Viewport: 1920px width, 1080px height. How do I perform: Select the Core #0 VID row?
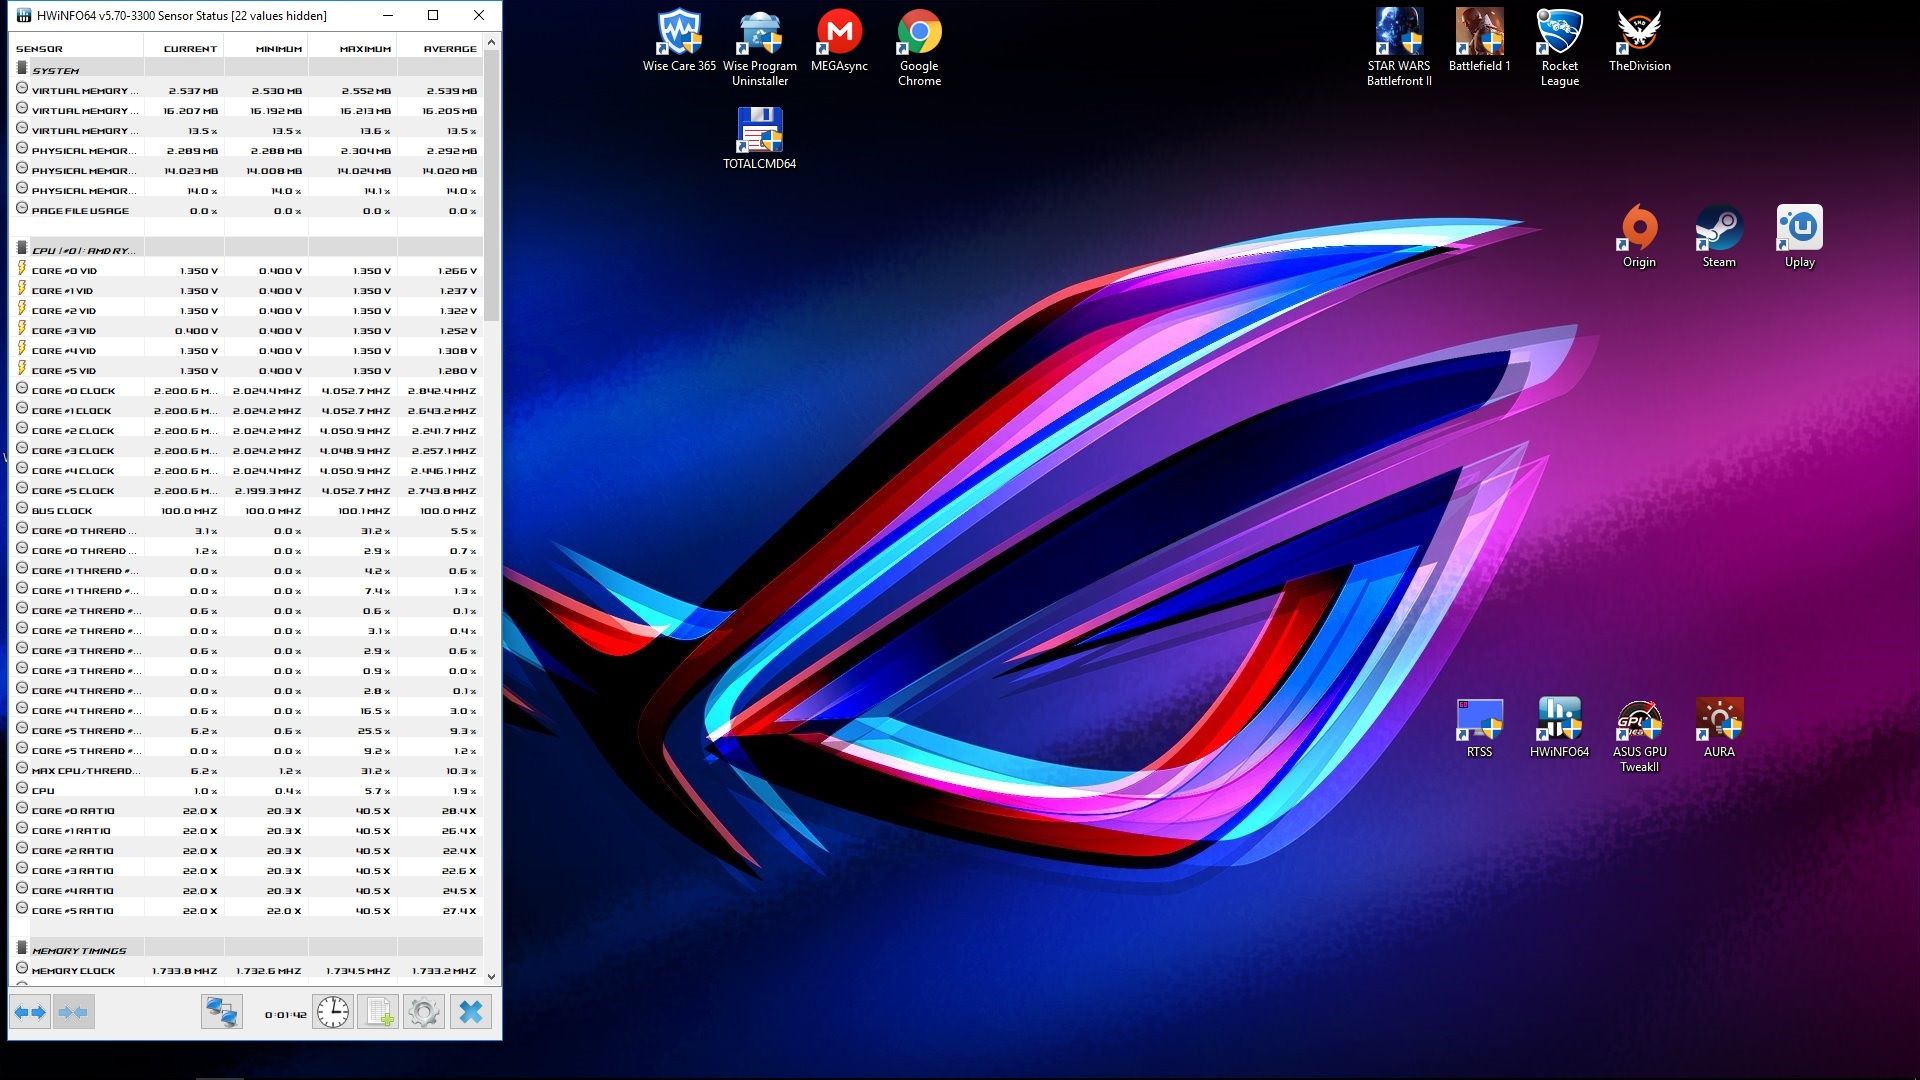coord(248,270)
